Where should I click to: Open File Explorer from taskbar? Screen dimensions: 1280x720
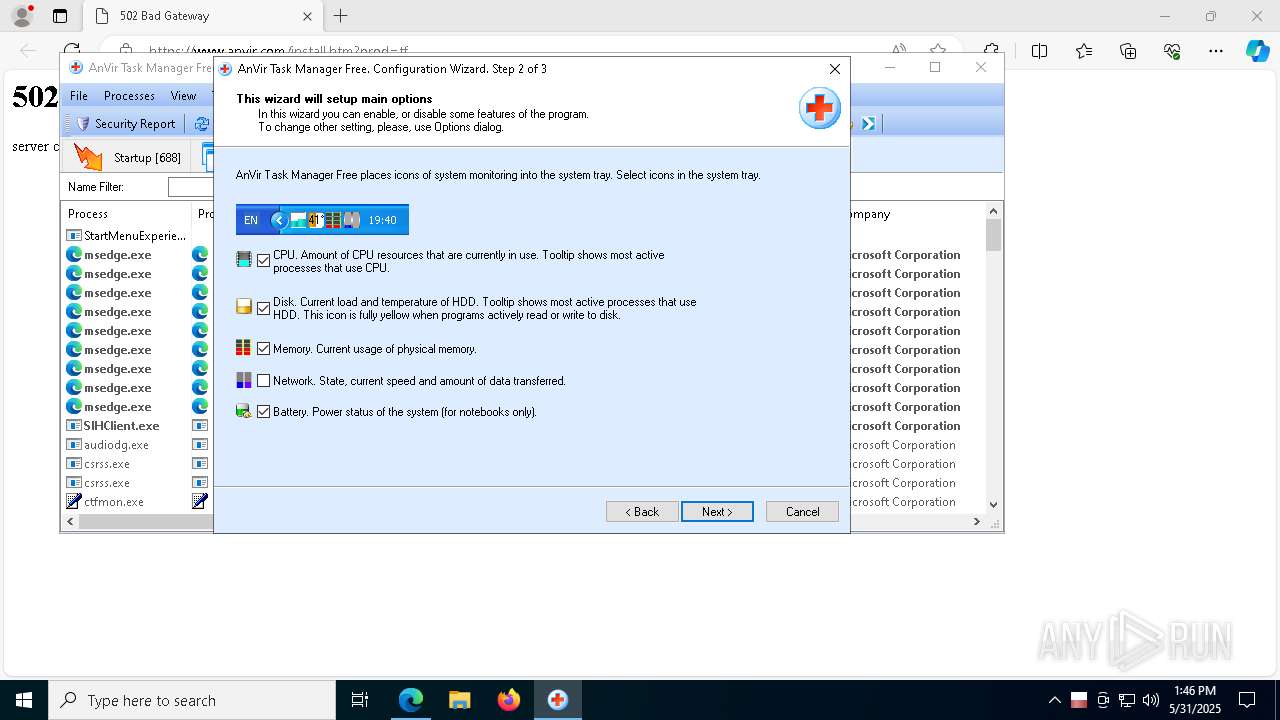click(460, 700)
